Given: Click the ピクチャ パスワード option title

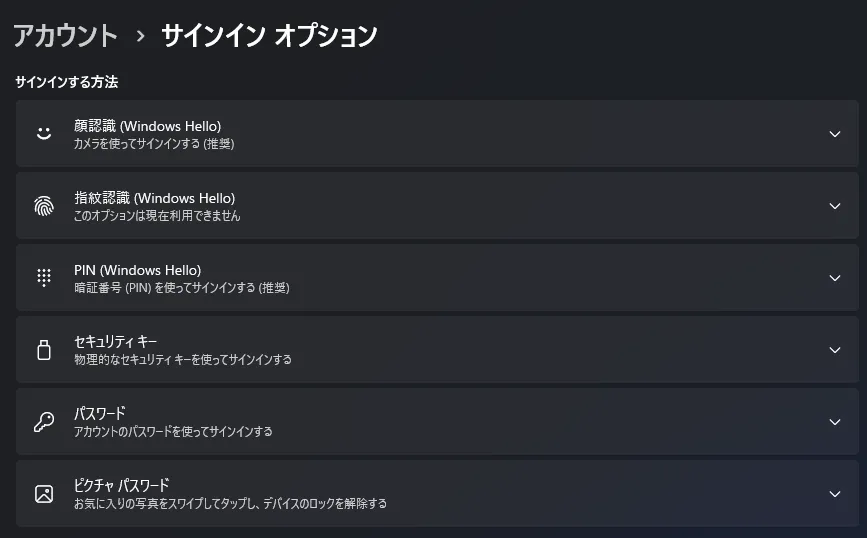Looking at the screenshot, I should pyautogui.click(x=121, y=486).
